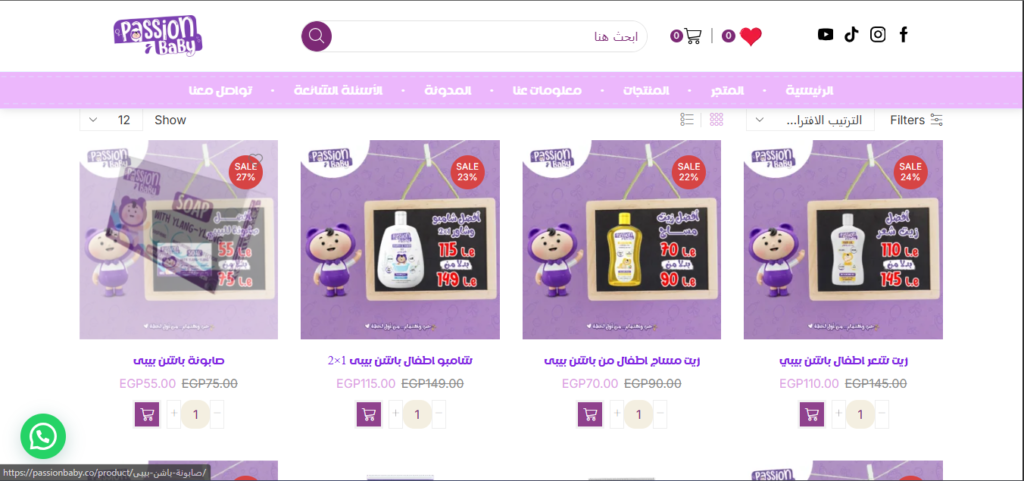Increase quantity for زيت شعر اطفال
The width and height of the screenshot is (1024, 481).
click(x=839, y=414)
